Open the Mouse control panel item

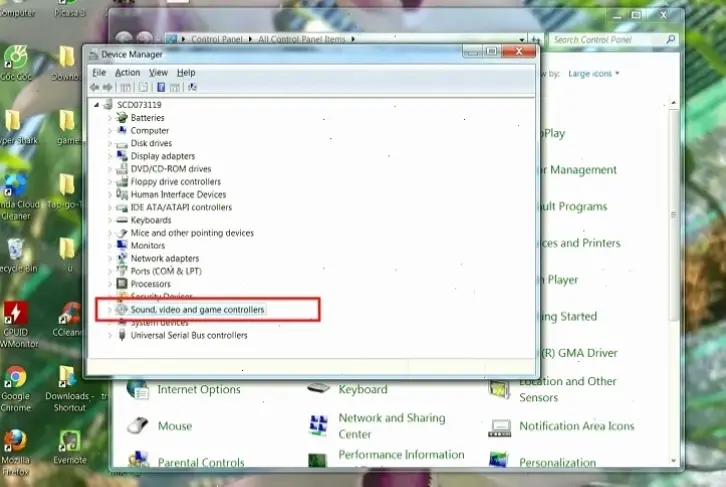174,426
